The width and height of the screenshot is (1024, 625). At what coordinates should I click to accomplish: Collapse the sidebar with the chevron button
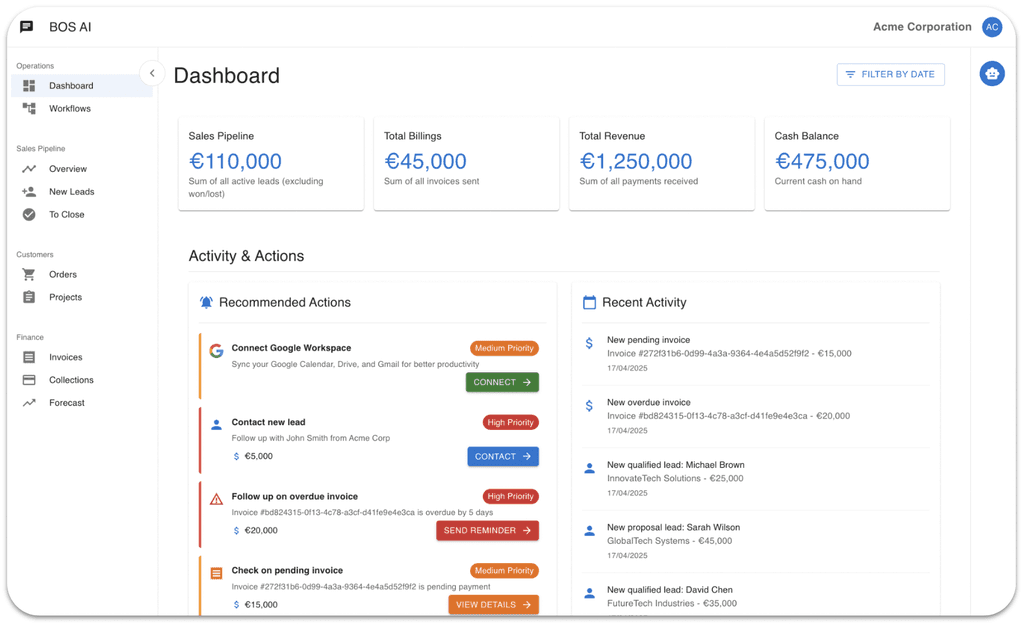click(152, 73)
